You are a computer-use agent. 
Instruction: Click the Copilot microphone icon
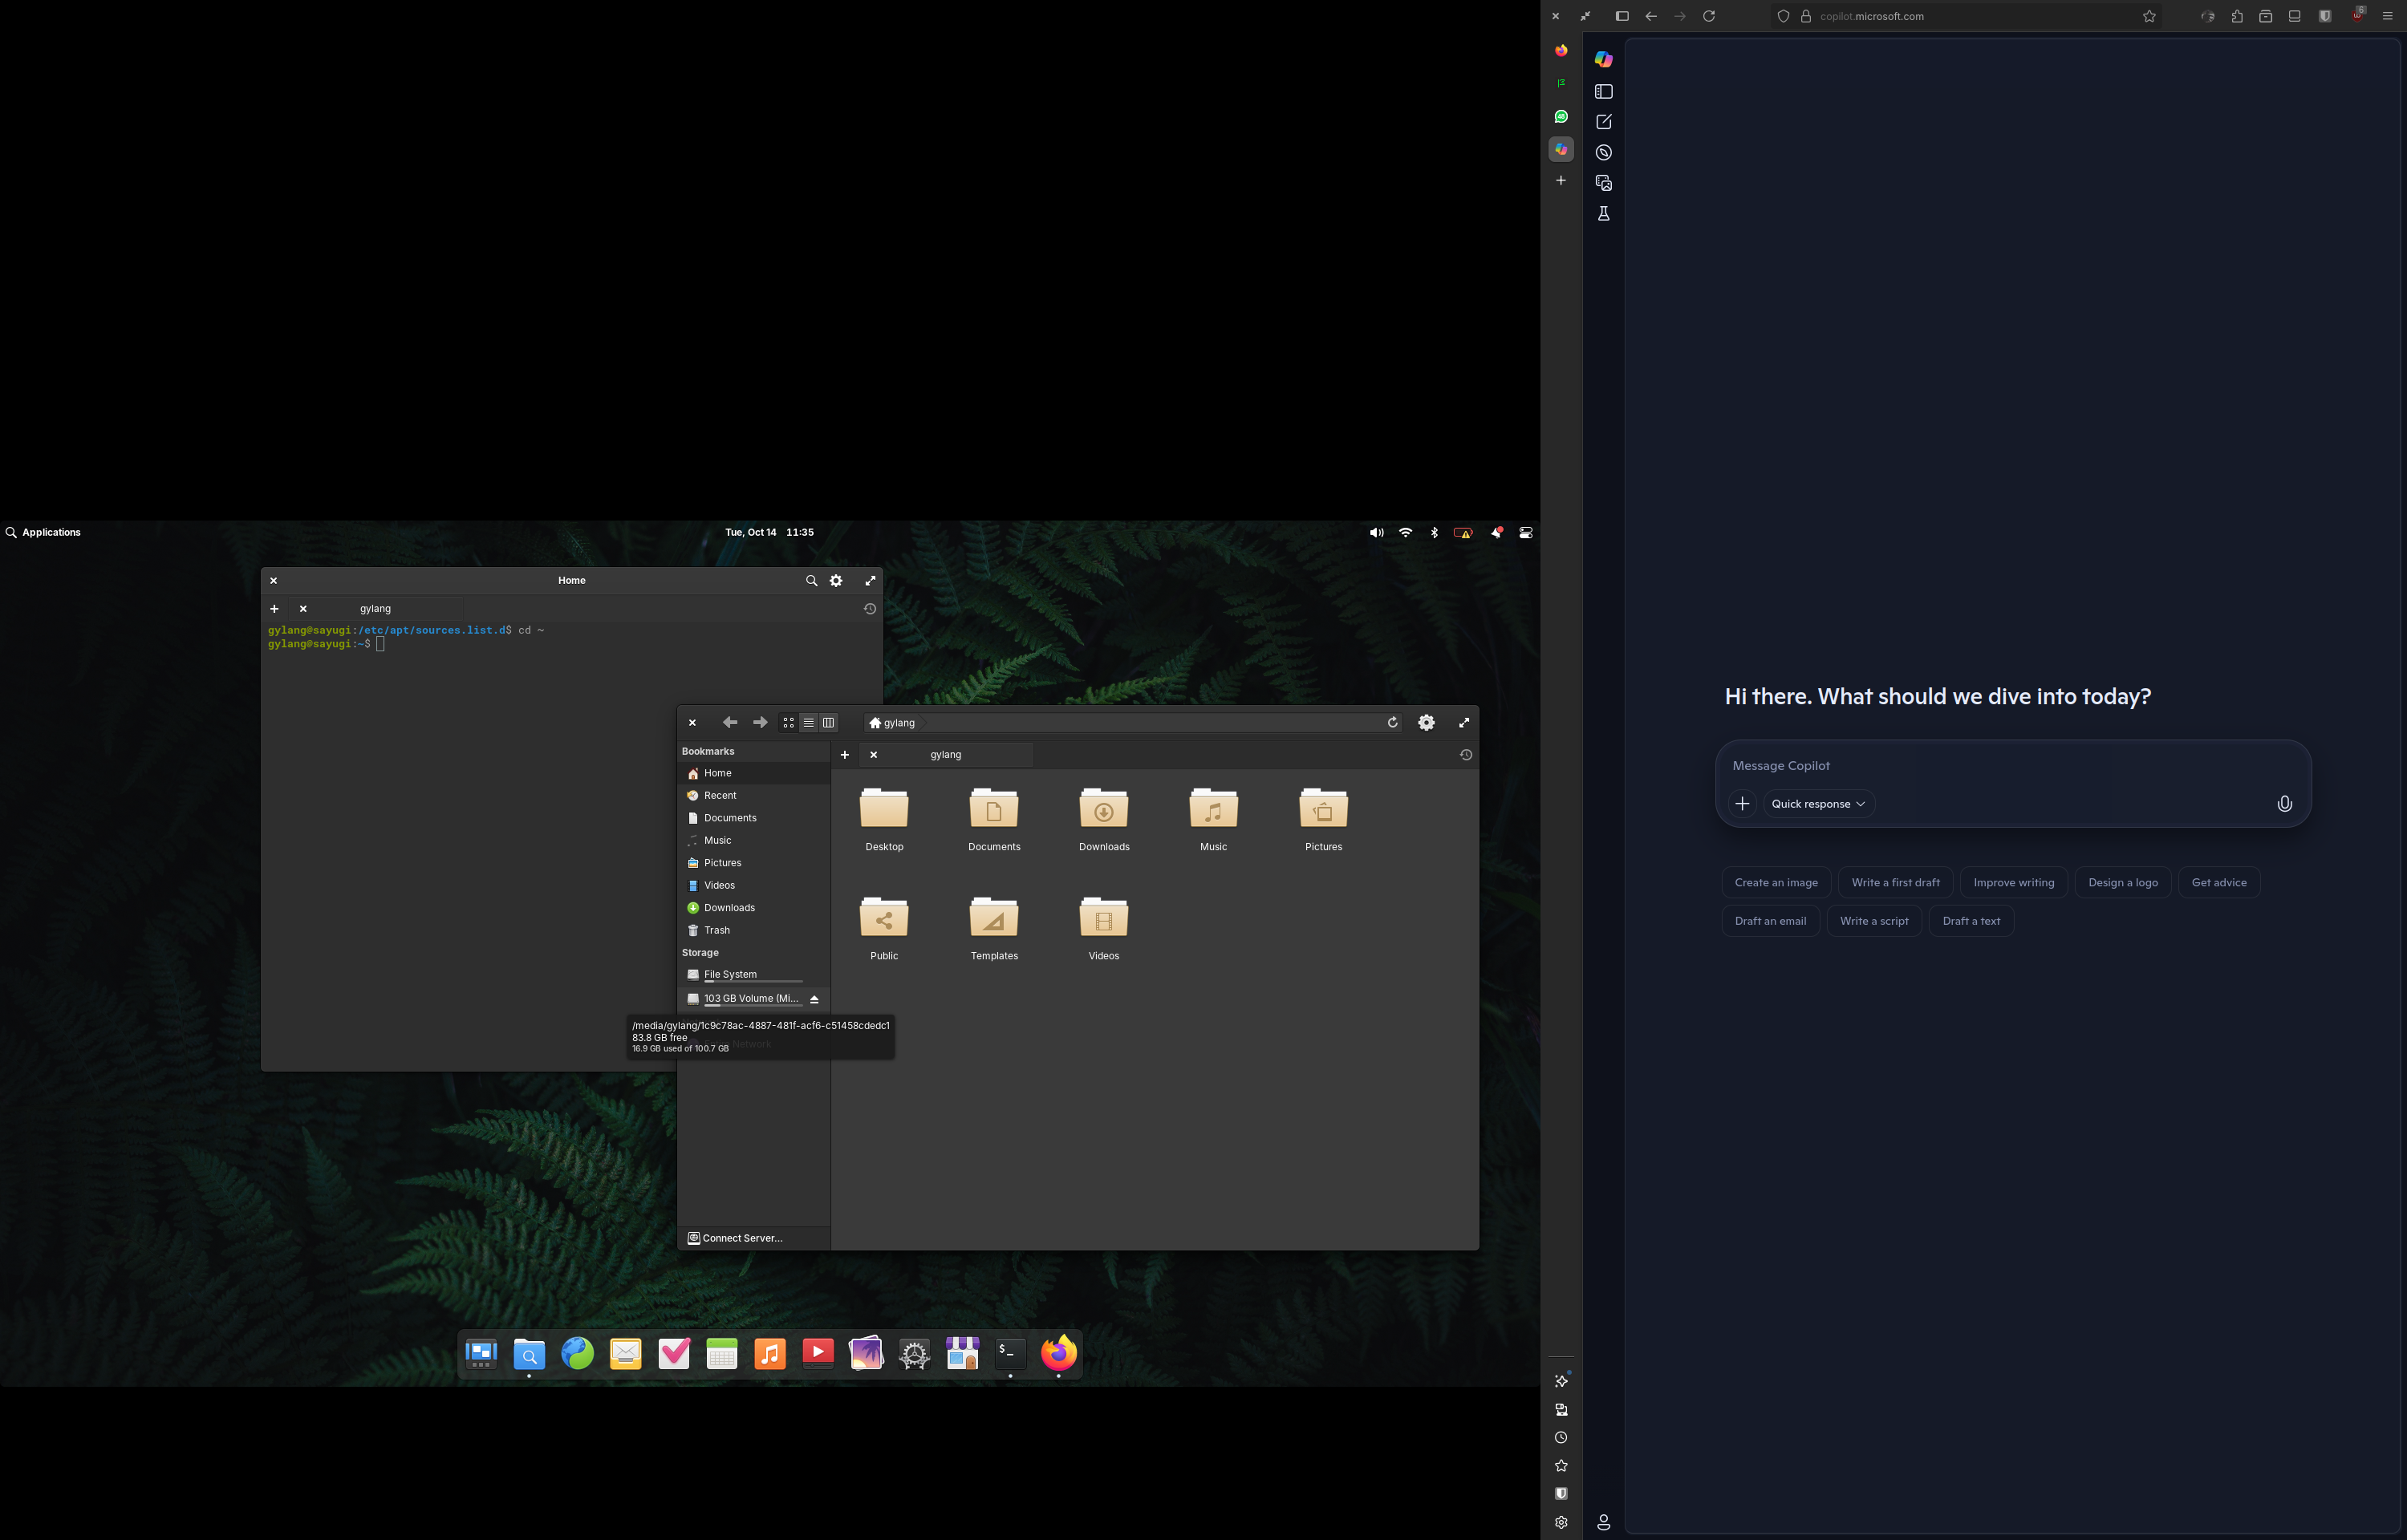pyautogui.click(x=2284, y=804)
